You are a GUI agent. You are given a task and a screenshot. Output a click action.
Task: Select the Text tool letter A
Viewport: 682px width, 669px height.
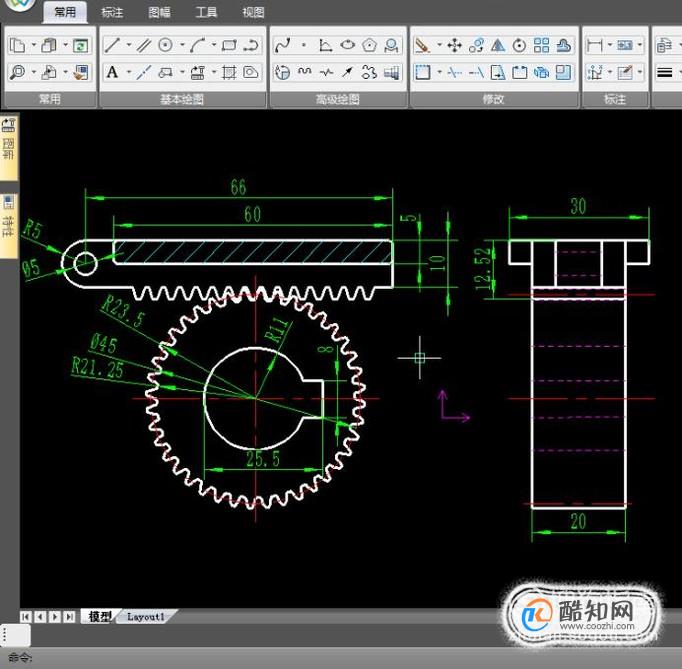(x=112, y=72)
